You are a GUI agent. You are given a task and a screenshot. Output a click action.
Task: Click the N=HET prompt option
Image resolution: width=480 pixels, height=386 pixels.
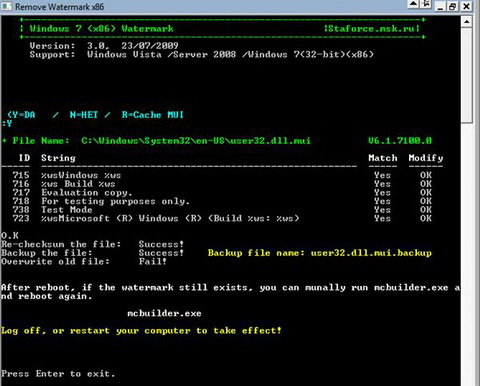point(84,115)
